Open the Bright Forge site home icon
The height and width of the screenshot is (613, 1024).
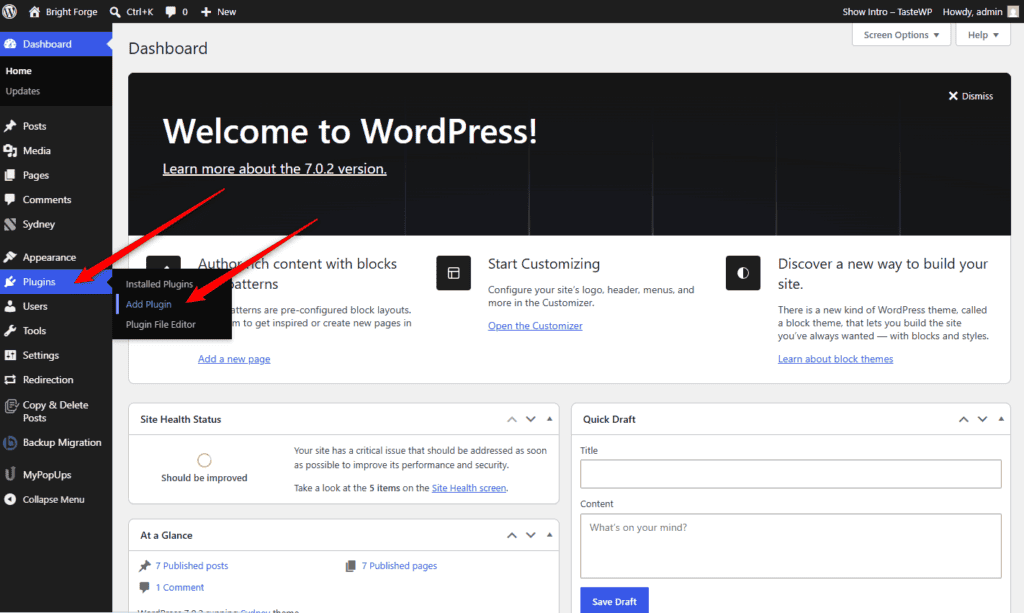point(35,12)
